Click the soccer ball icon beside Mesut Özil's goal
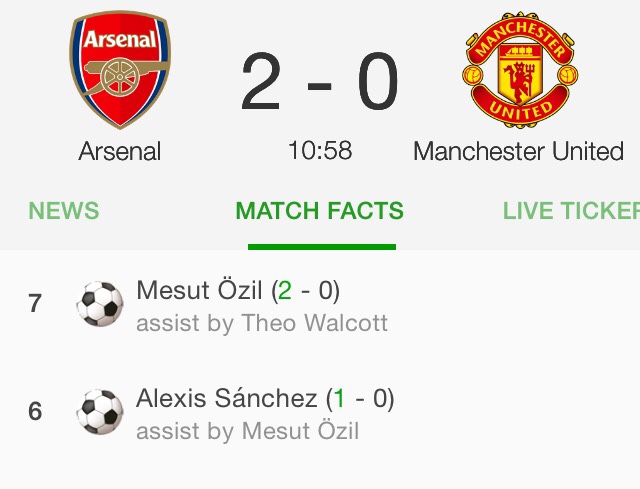This screenshot has width=640, height=489. 100,304
